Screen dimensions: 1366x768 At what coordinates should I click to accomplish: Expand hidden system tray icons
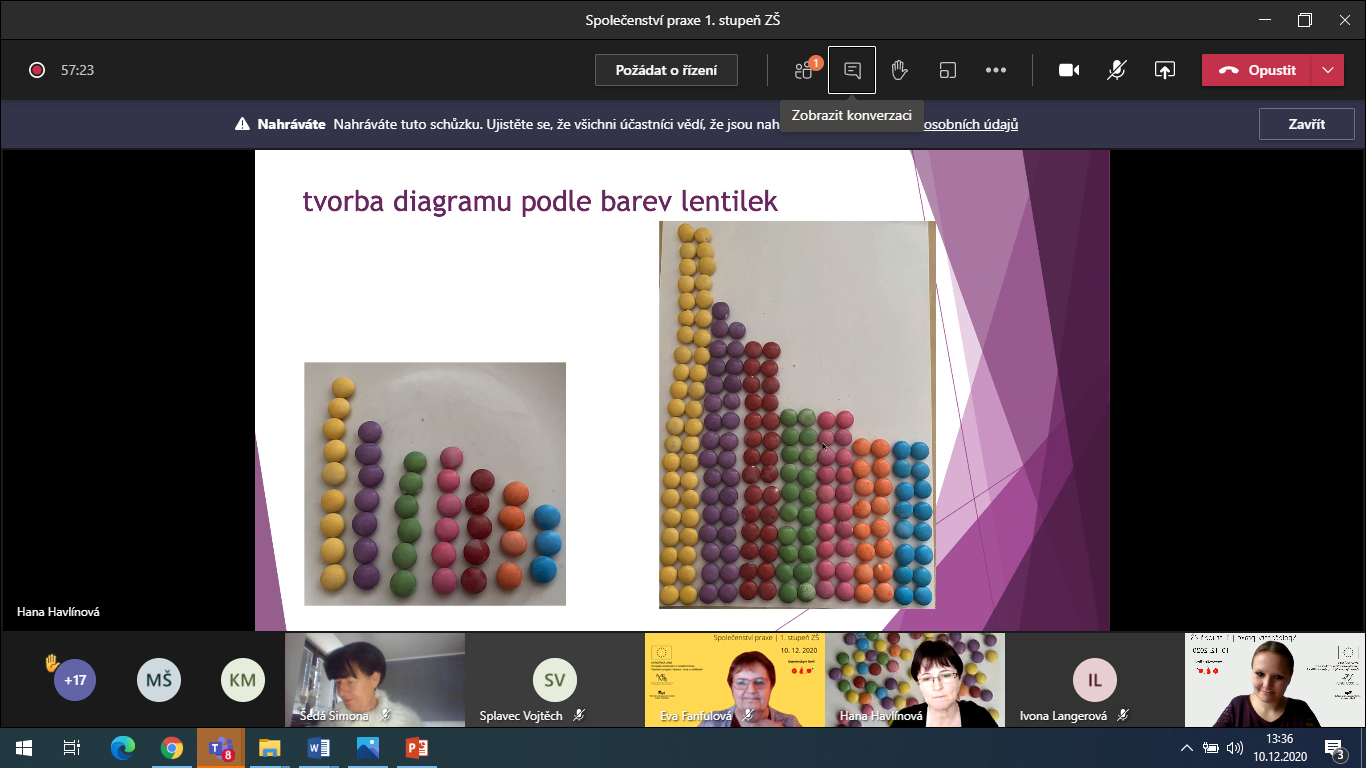pos(1186,747)
